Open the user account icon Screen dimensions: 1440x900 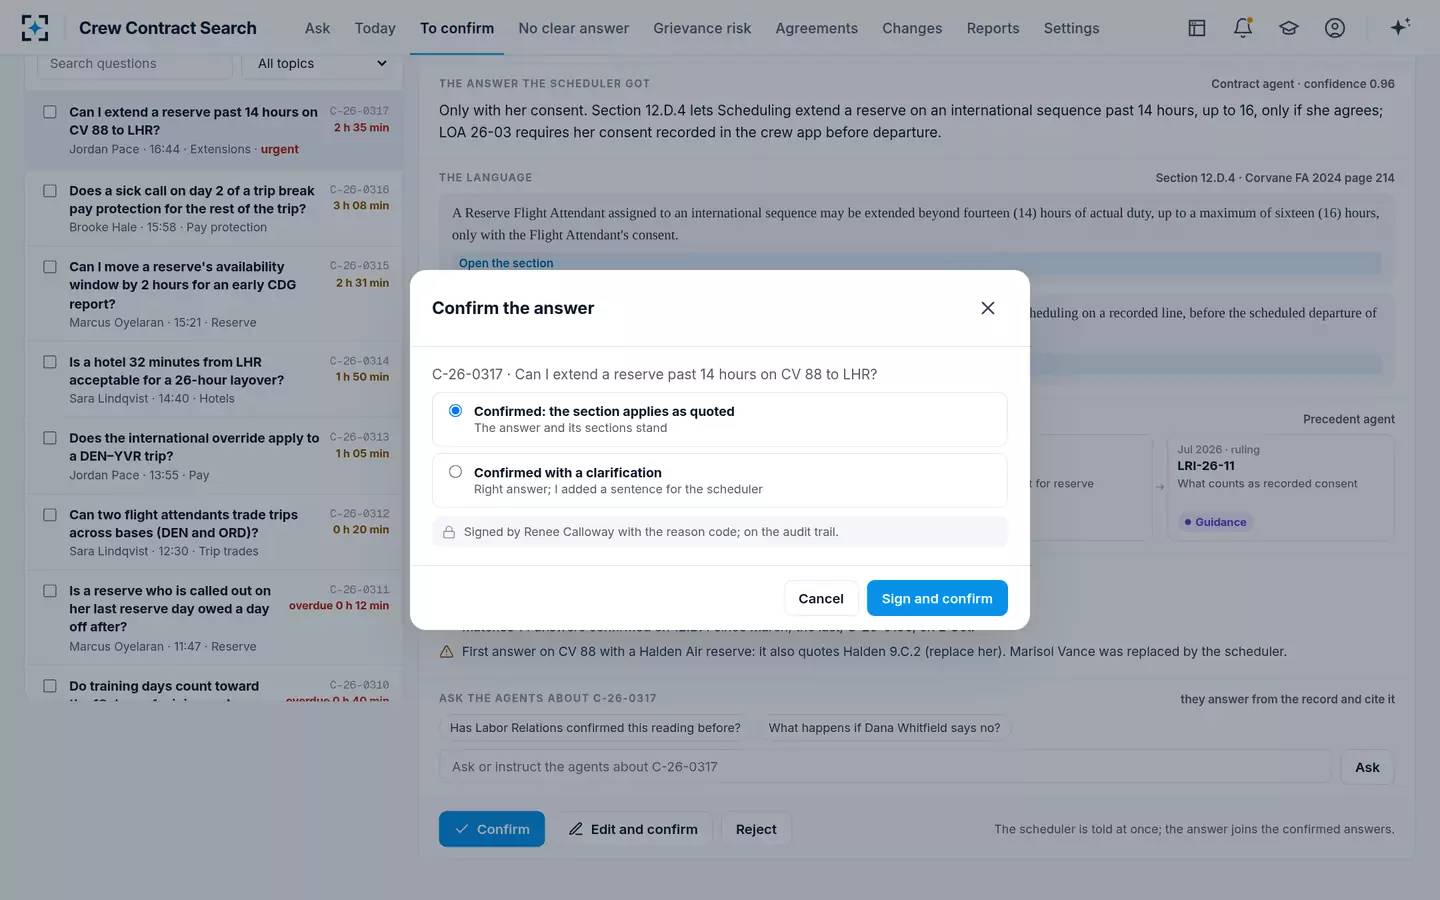(x=1335, y=28)
